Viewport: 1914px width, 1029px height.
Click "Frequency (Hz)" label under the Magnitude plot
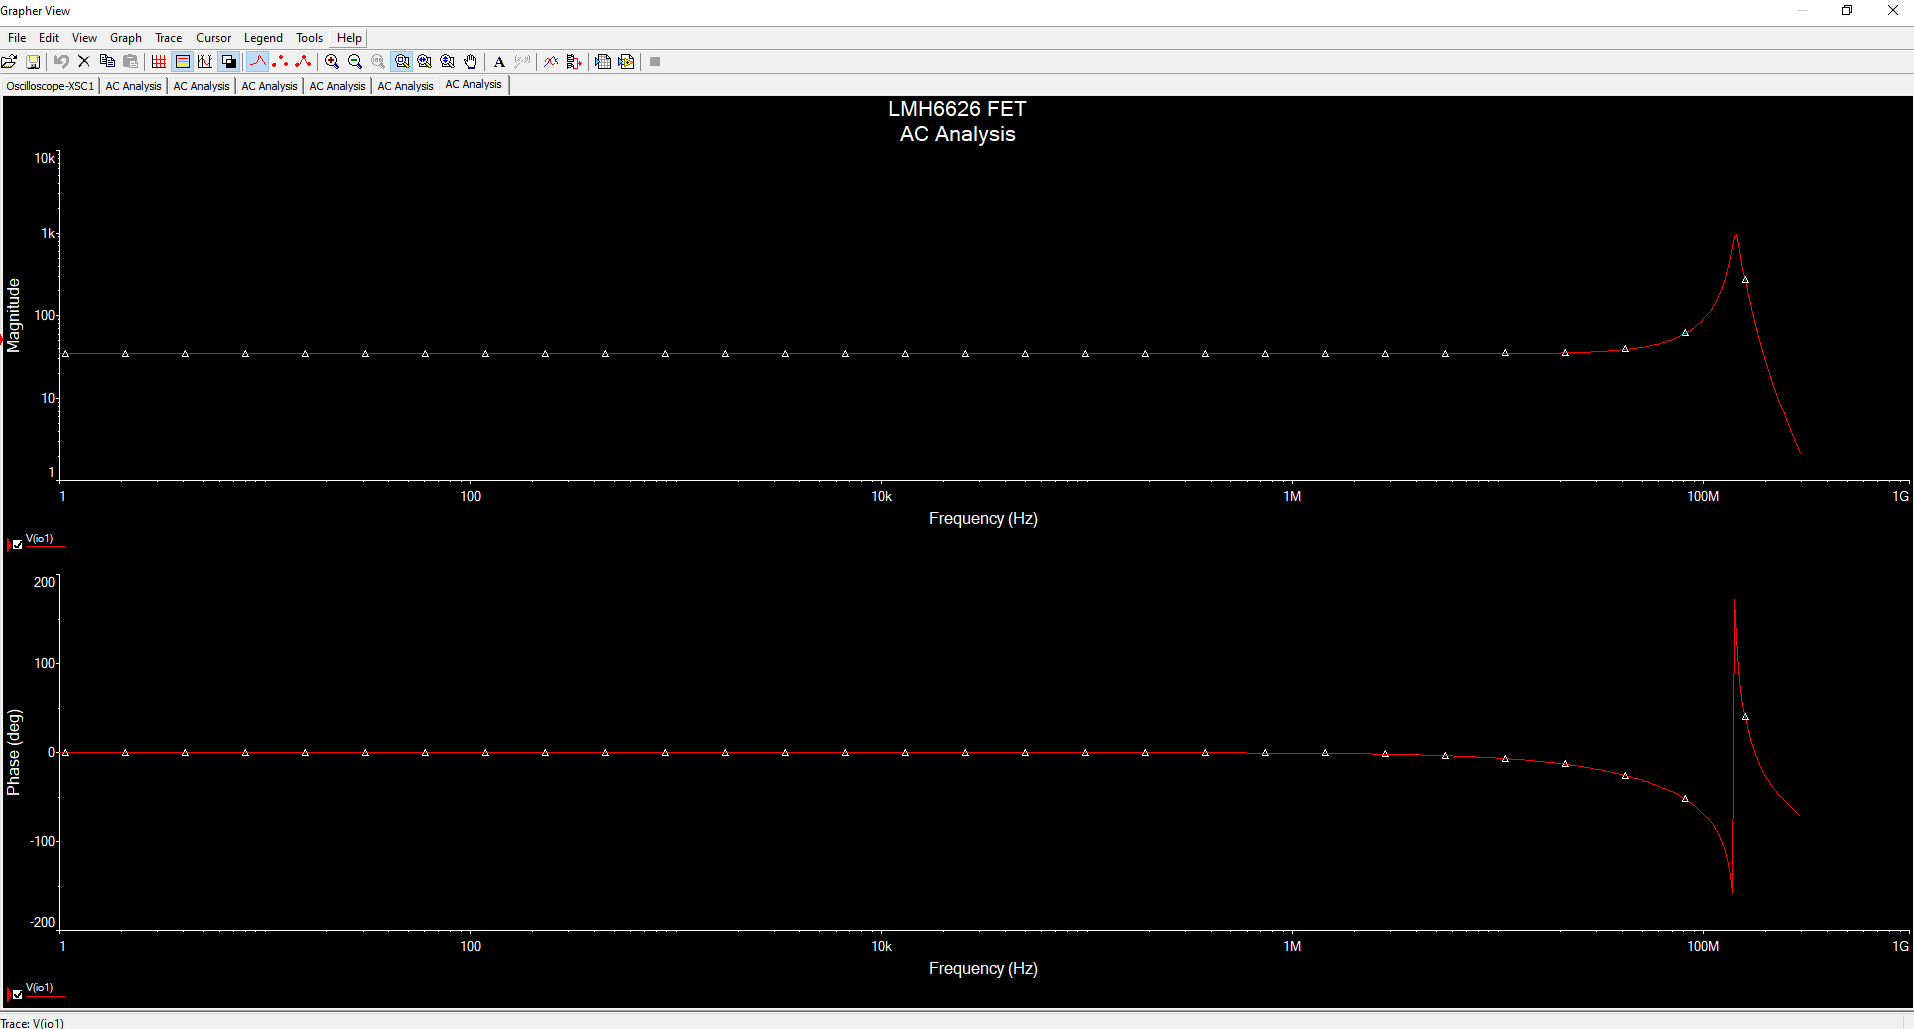983,518
